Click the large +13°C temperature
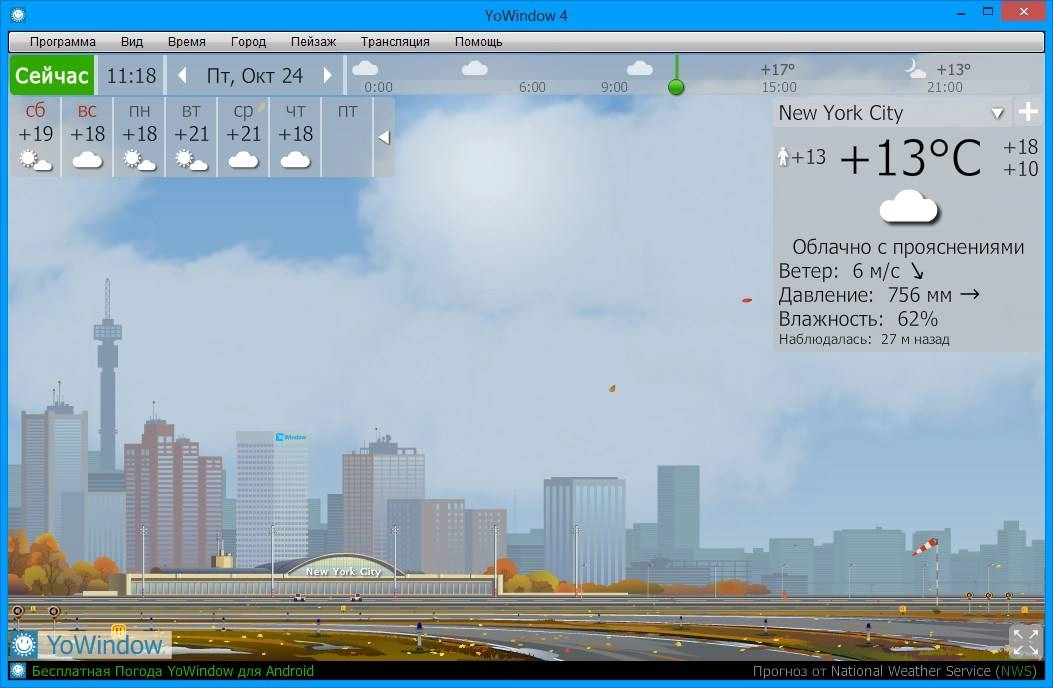This screenshot has width=1053, height=688. (x=910, y=158)
